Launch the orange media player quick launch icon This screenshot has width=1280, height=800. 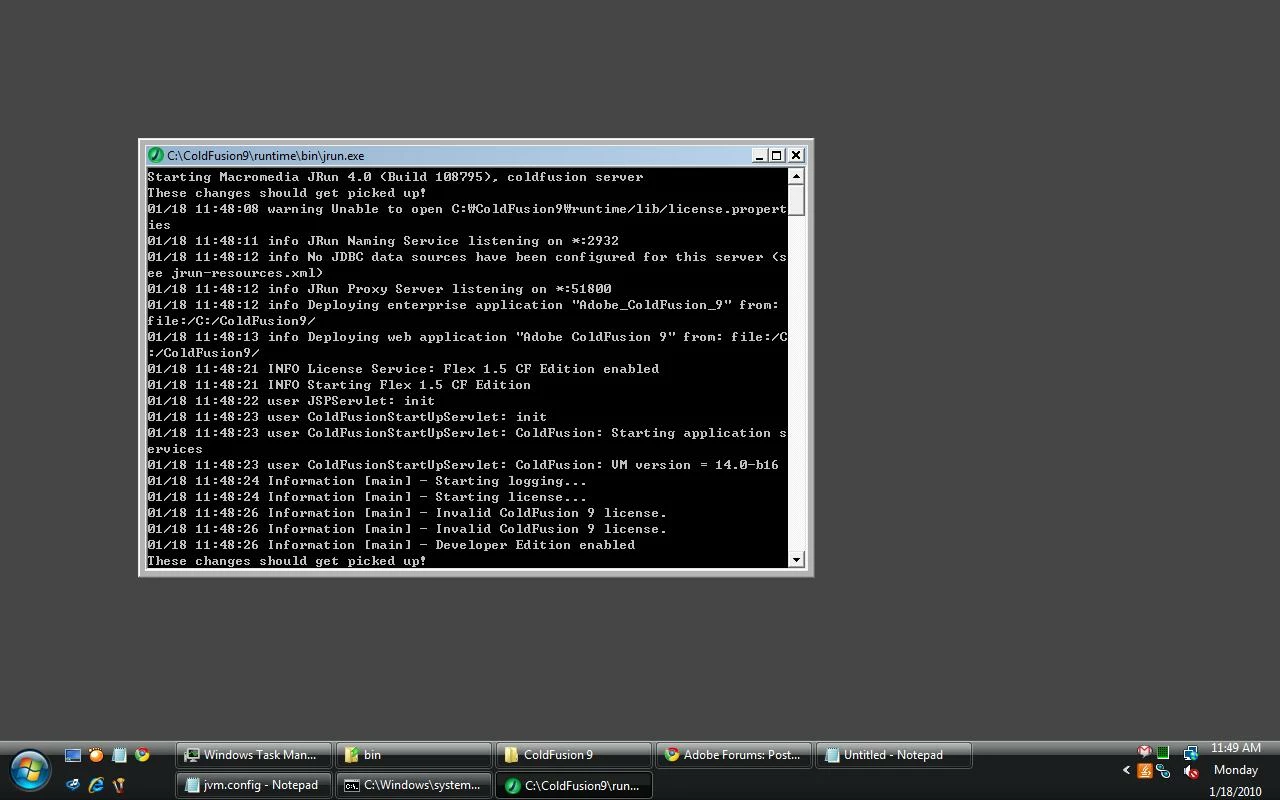(x=96, y=755)
